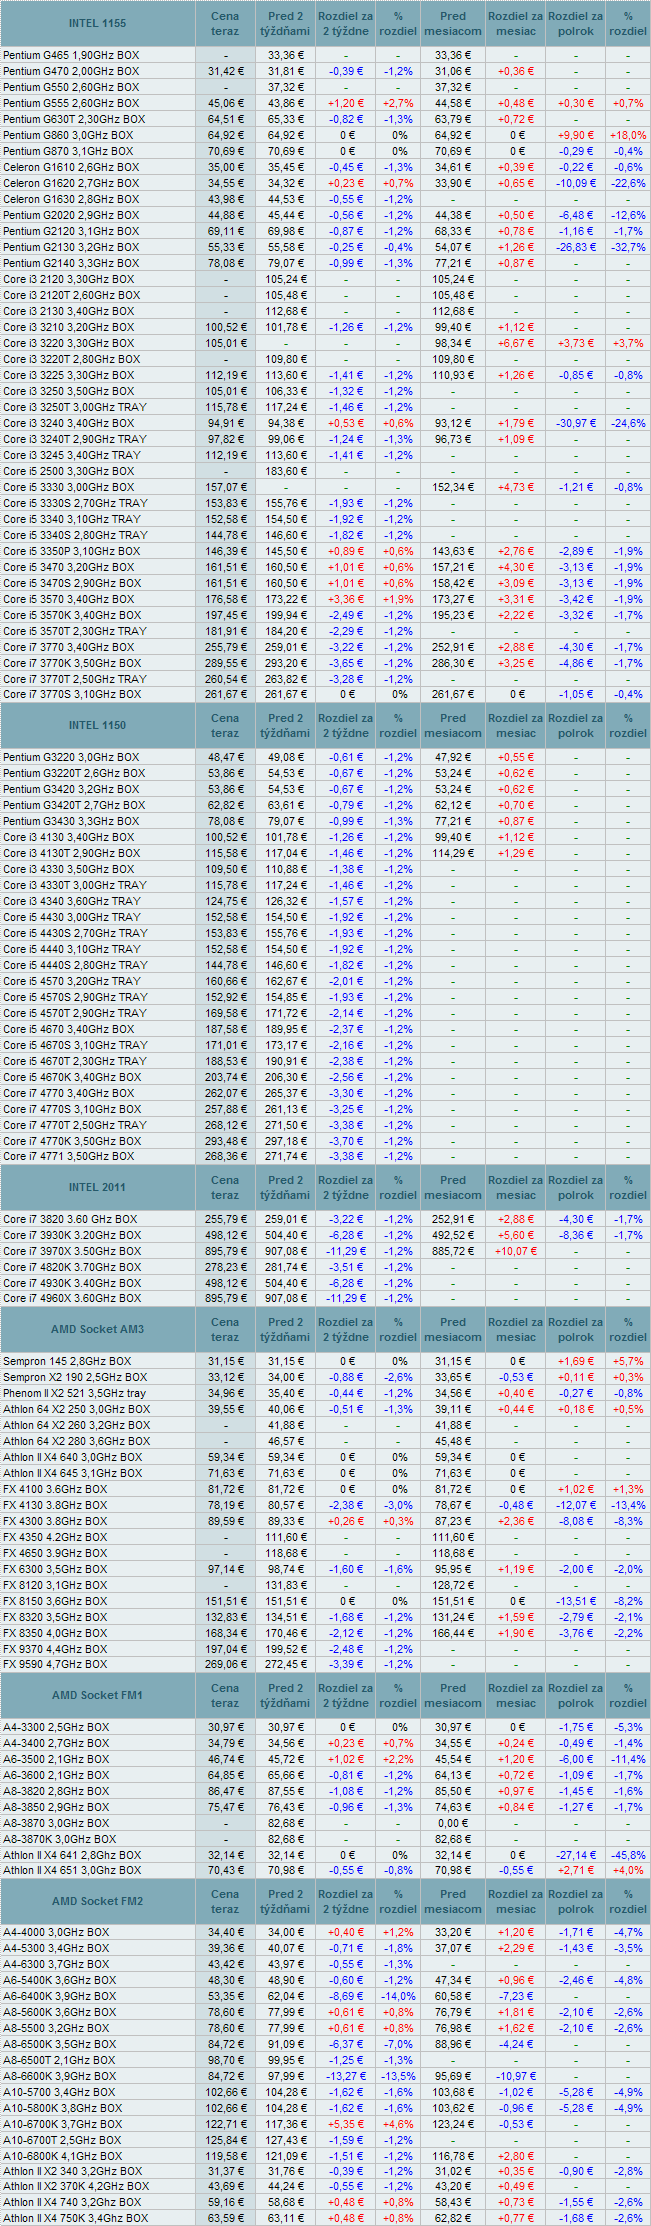Select Pentium G3220 3,0GHz BOX row

coord(71,757)
